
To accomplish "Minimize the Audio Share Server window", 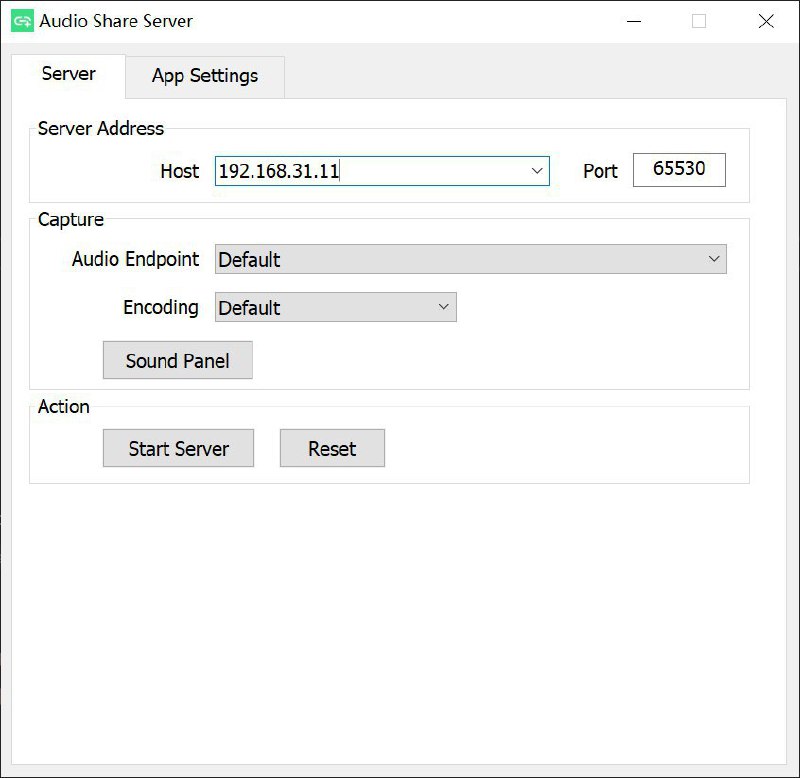I will click(632, 21).
